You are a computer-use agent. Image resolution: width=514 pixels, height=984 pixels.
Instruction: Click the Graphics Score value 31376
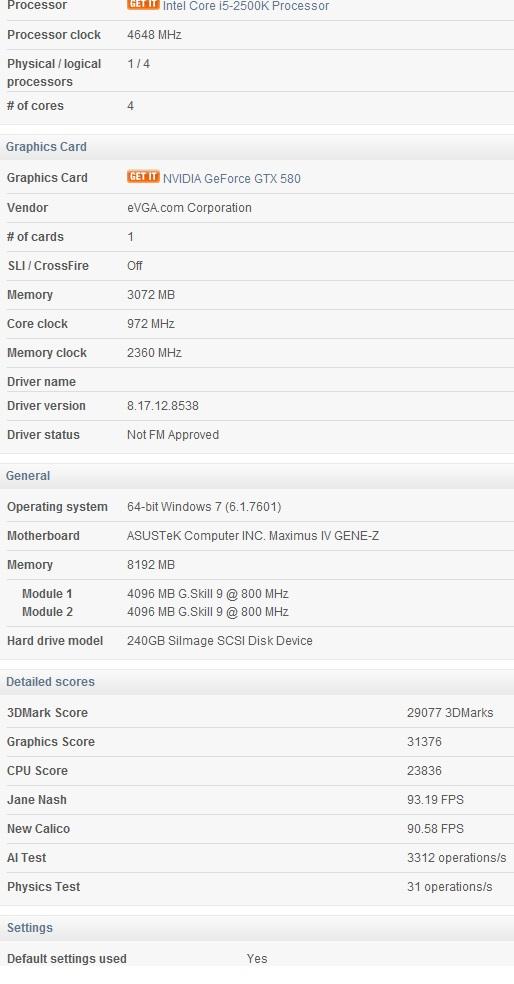point(424,742)
